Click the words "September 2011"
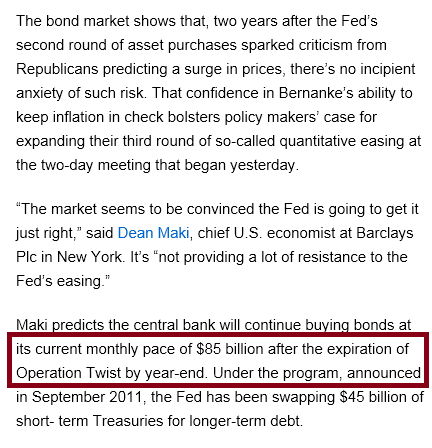This screenshot has width=432, height=448. click(87, 398)
